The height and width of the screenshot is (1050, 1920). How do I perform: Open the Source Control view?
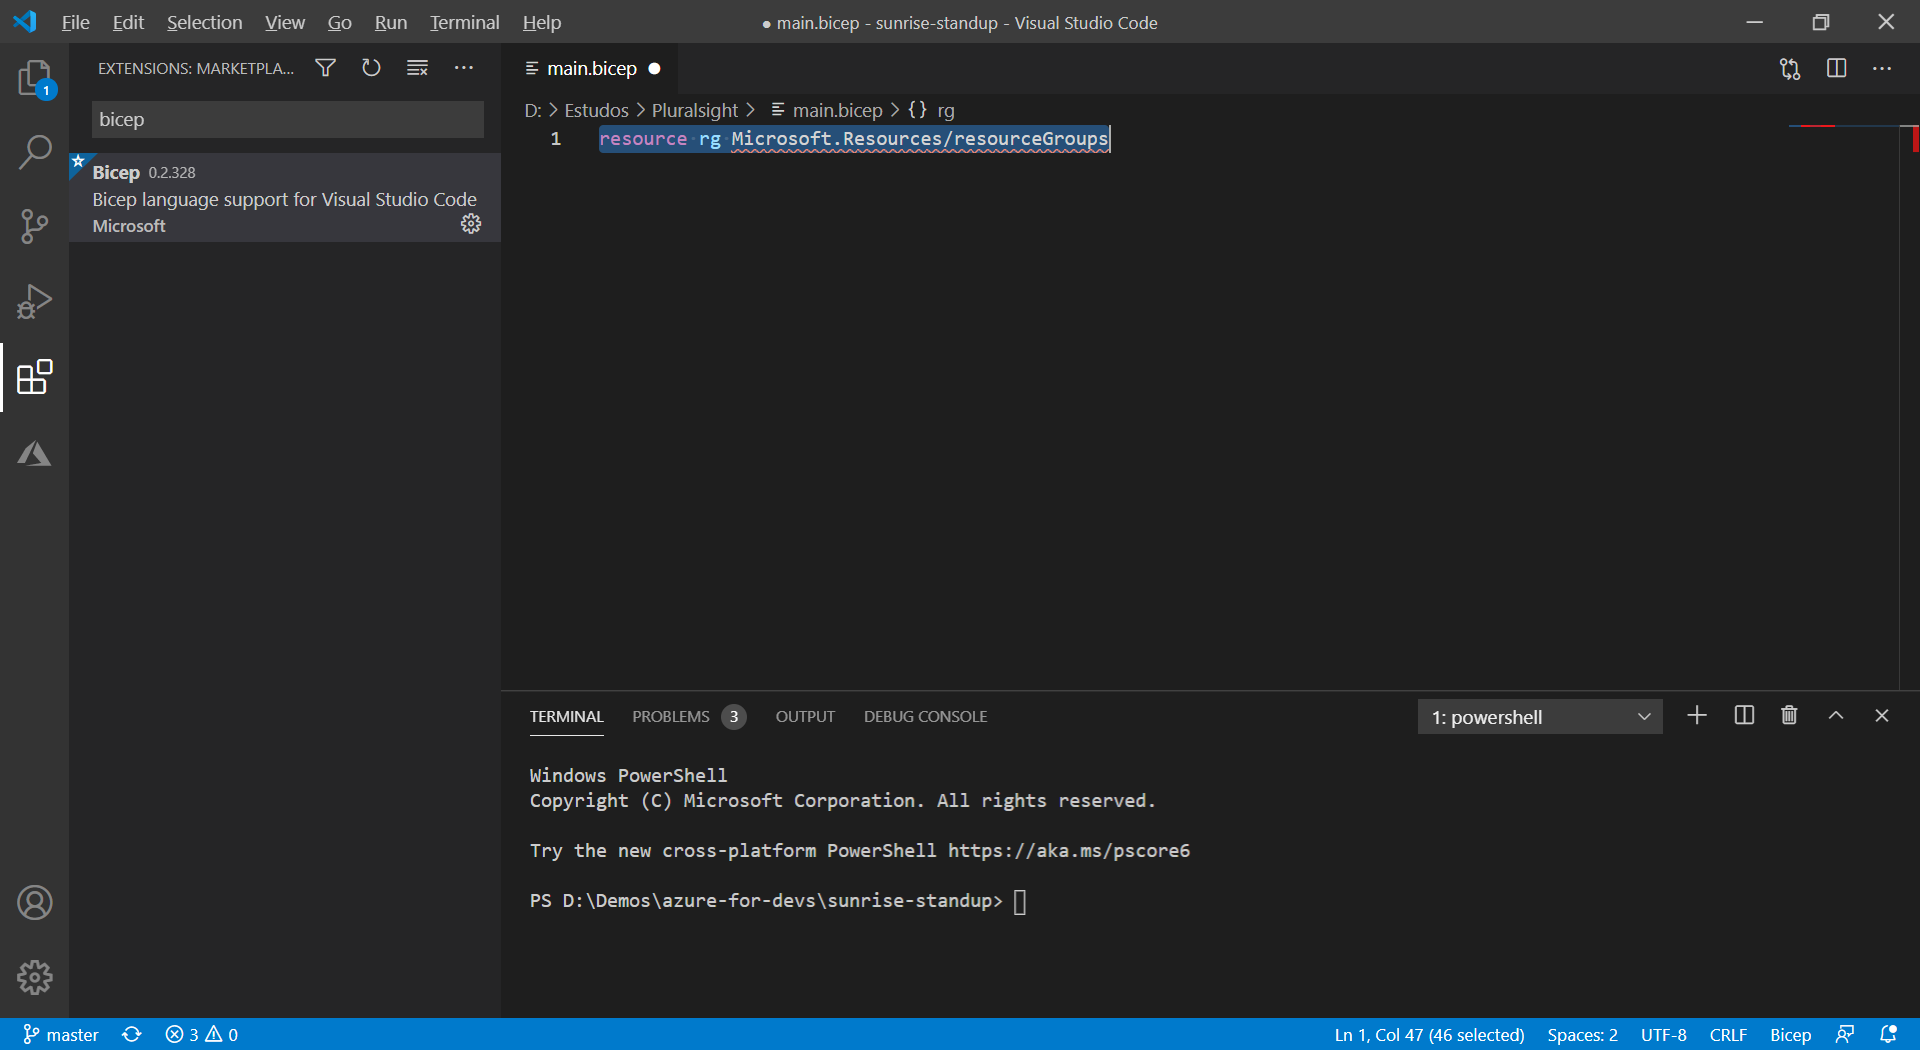tap(35, 226)
